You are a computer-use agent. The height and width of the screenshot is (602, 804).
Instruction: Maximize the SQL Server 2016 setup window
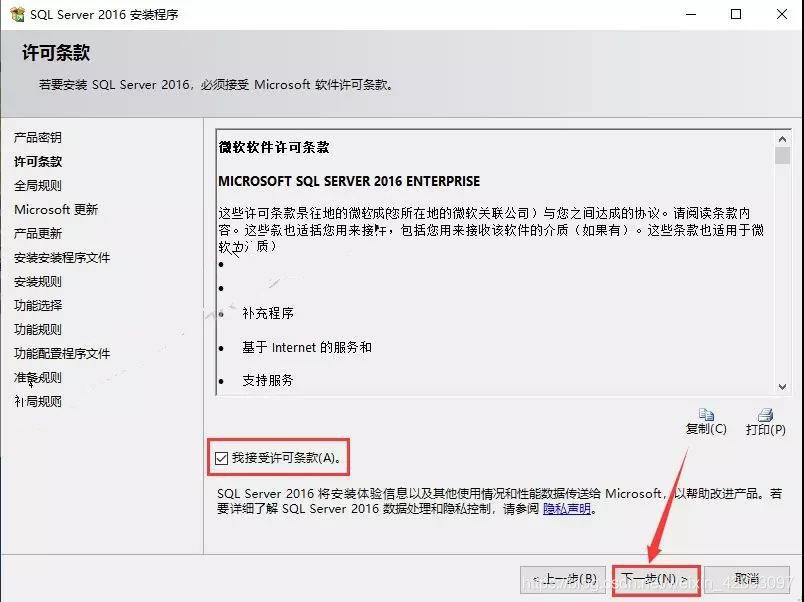tap(736, 14)
